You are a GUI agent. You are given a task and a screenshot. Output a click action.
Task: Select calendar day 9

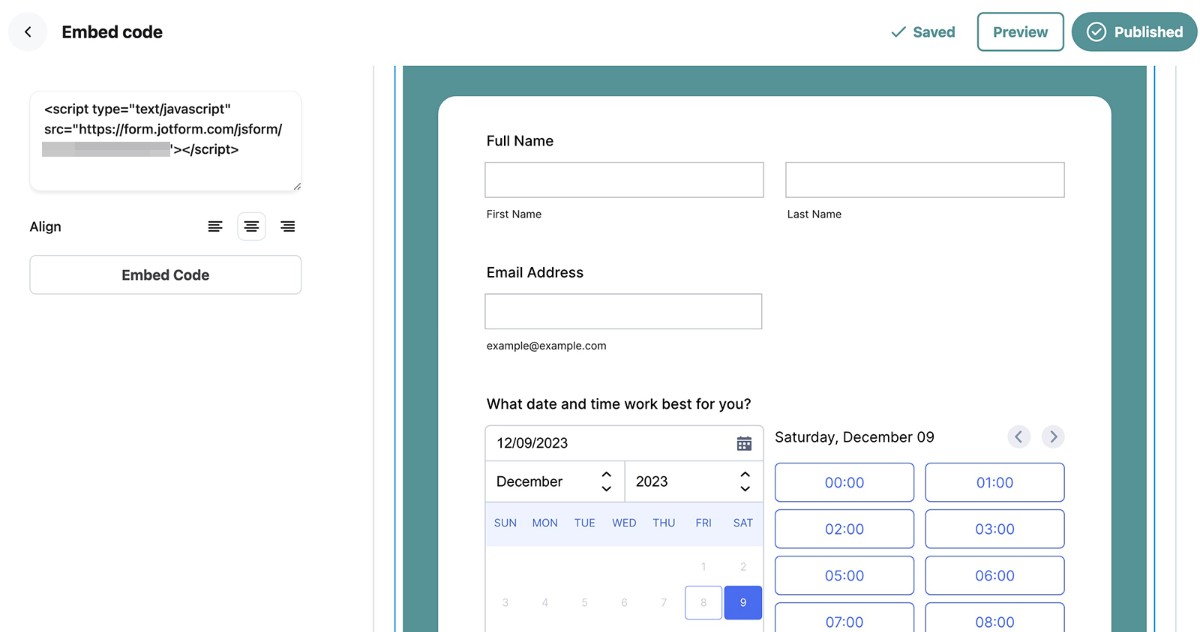point(743,603)
